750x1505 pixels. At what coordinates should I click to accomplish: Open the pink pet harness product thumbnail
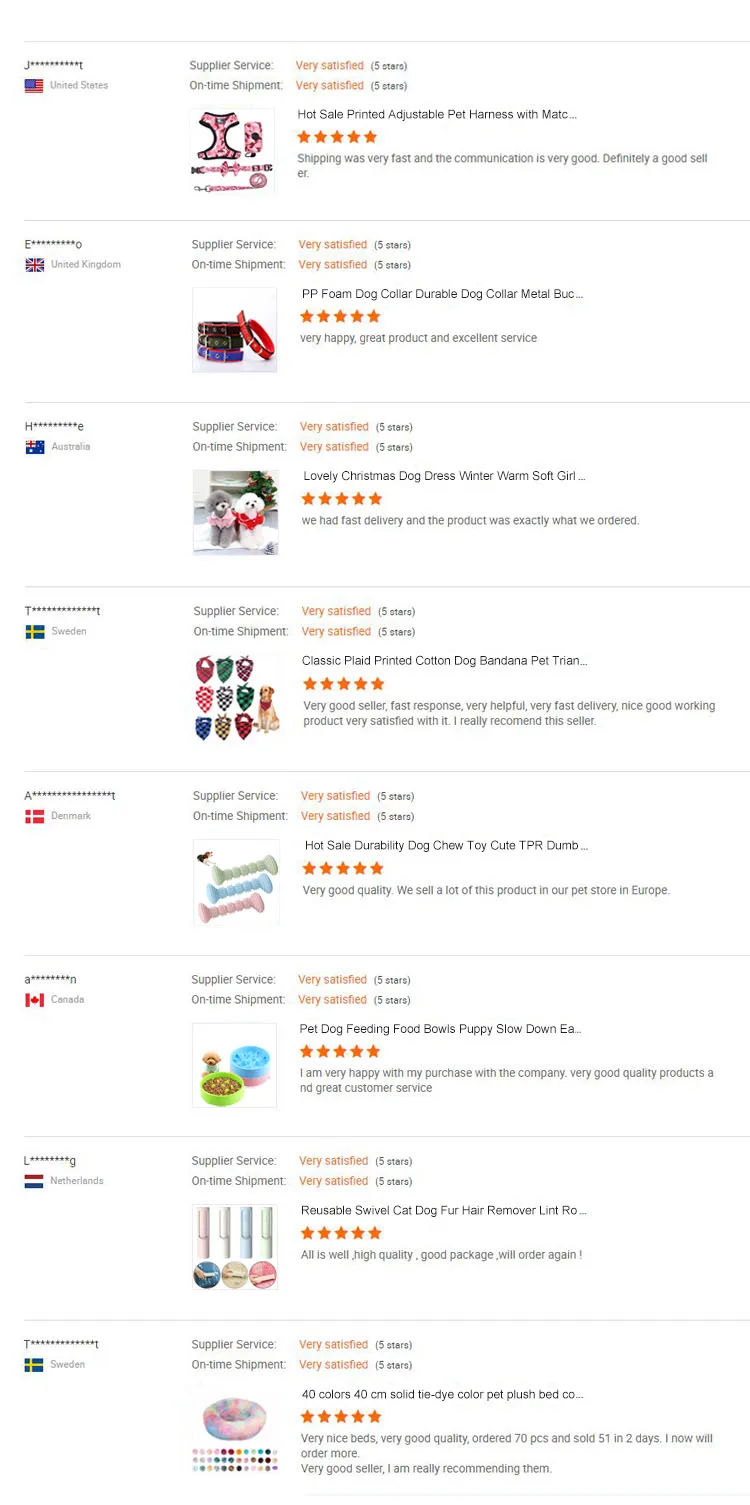[232, 151]
